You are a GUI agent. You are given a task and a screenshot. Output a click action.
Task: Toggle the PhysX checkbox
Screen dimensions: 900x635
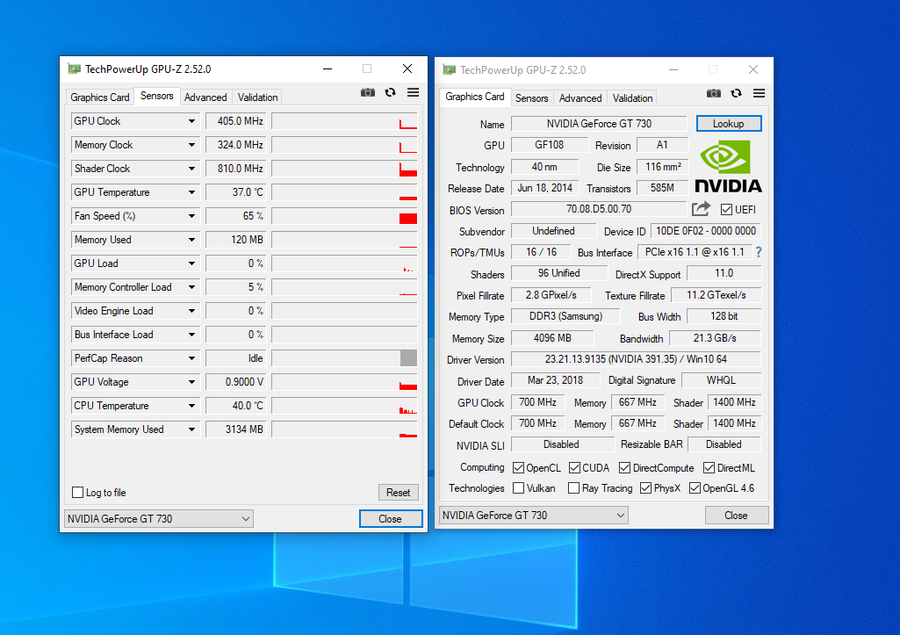tap(646, 488)
